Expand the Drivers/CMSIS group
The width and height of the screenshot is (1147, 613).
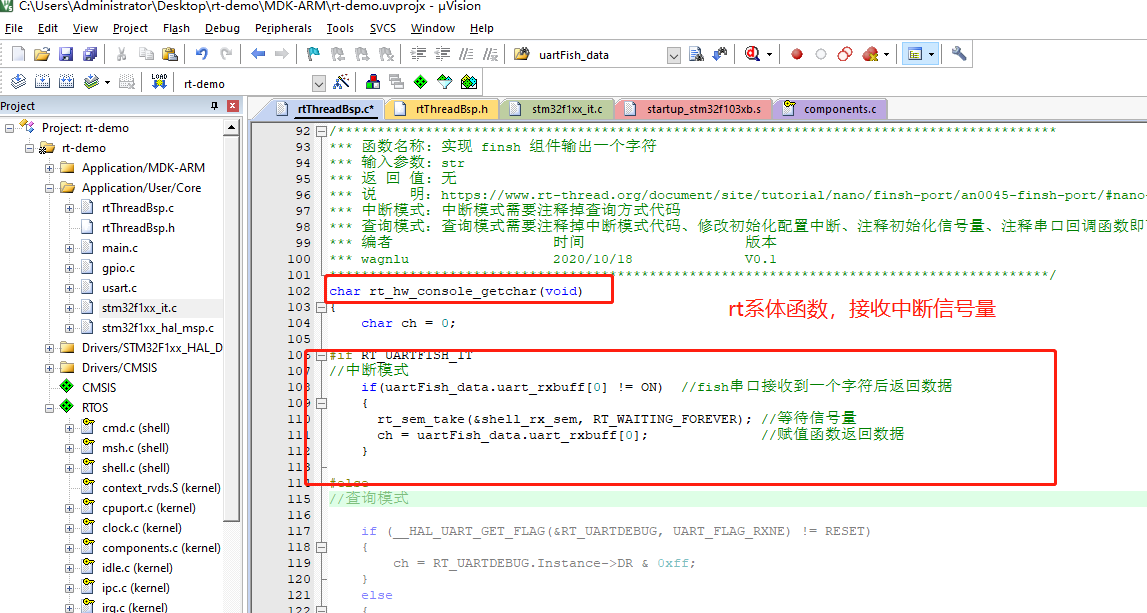click(49, 368)
